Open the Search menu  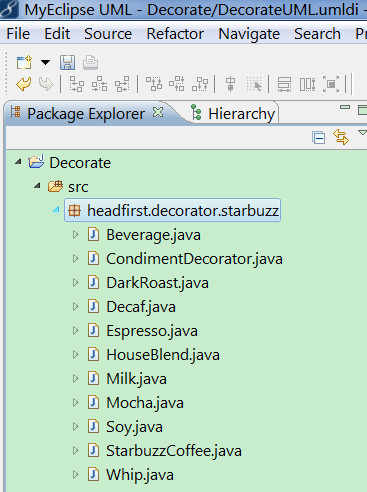tap(317, 34)
